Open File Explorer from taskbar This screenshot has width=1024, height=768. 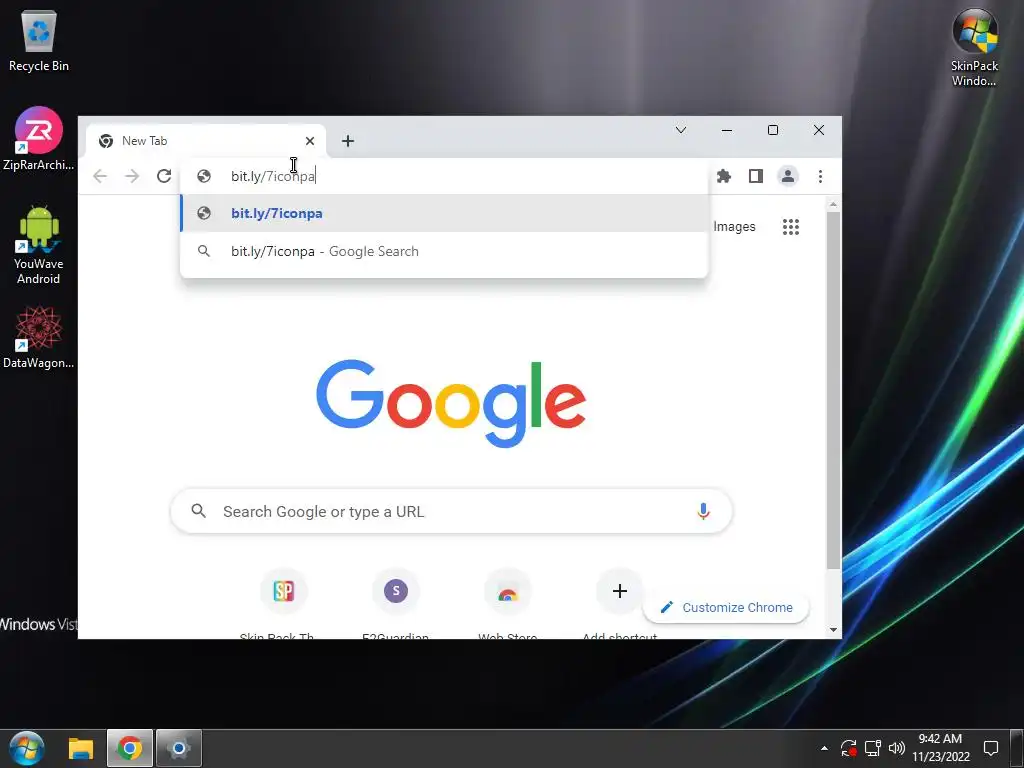[x=81, y=748]
